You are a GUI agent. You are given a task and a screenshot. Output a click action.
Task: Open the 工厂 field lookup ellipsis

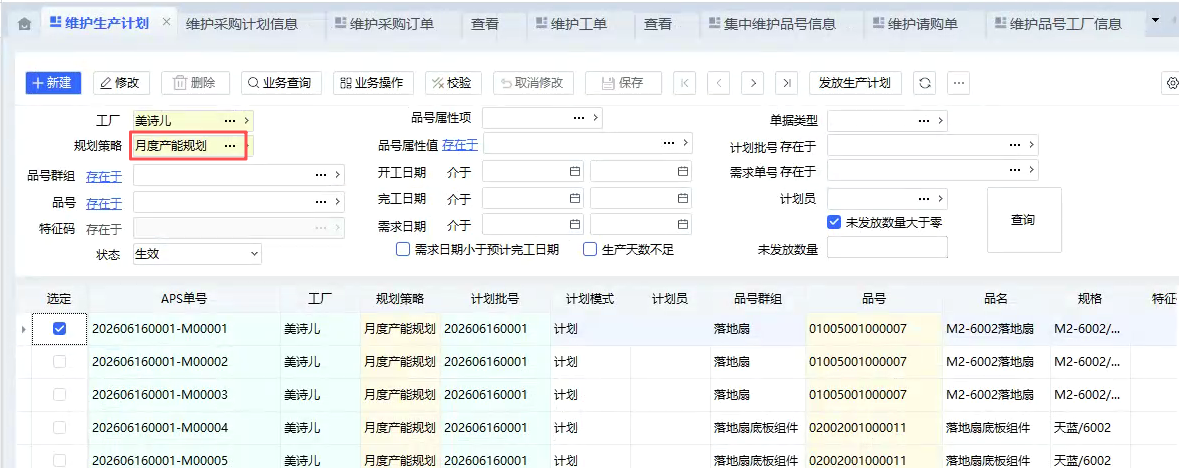tap(230, 120)
